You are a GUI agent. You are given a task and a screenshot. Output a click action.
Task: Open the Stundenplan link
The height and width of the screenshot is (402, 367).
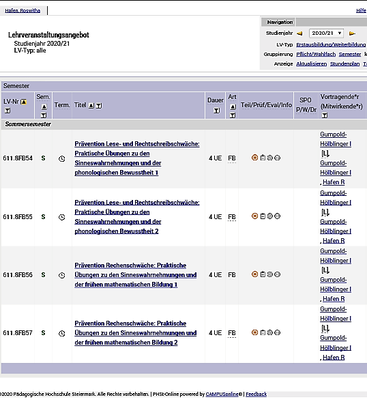pyautogui.click(x=345, y=64)
